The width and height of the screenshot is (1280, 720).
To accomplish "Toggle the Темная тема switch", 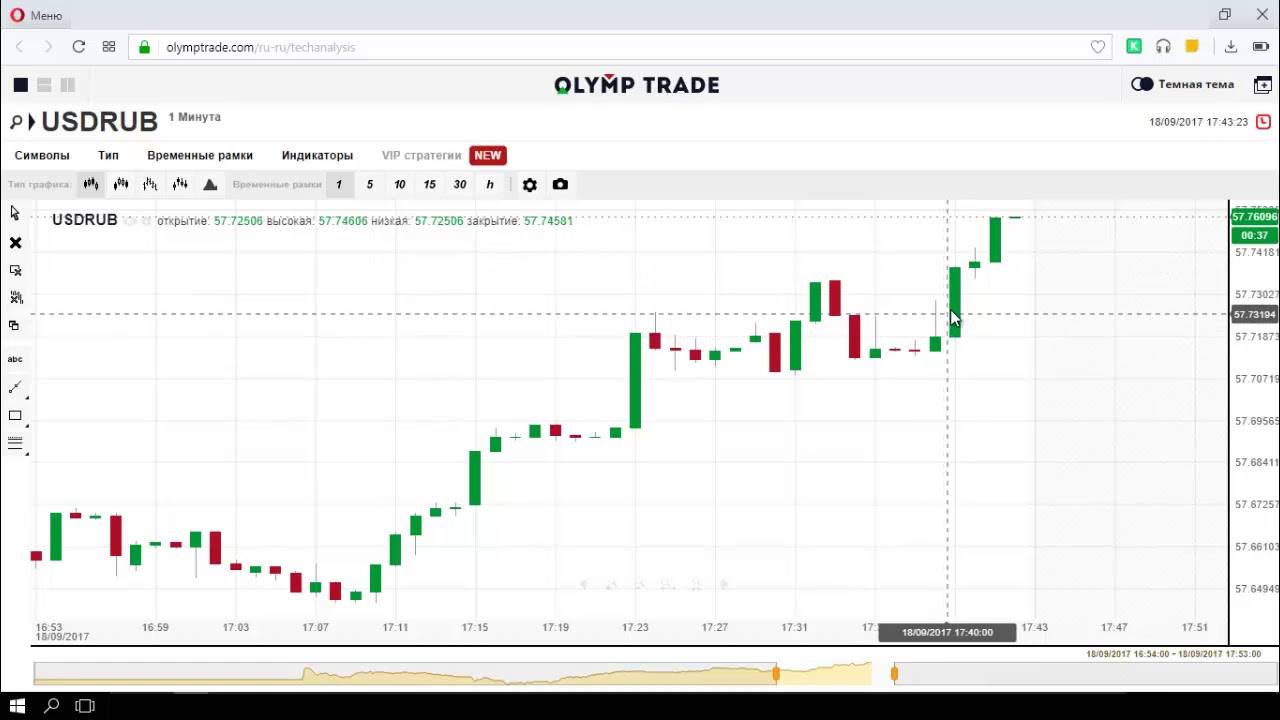I will [1142, 84].
